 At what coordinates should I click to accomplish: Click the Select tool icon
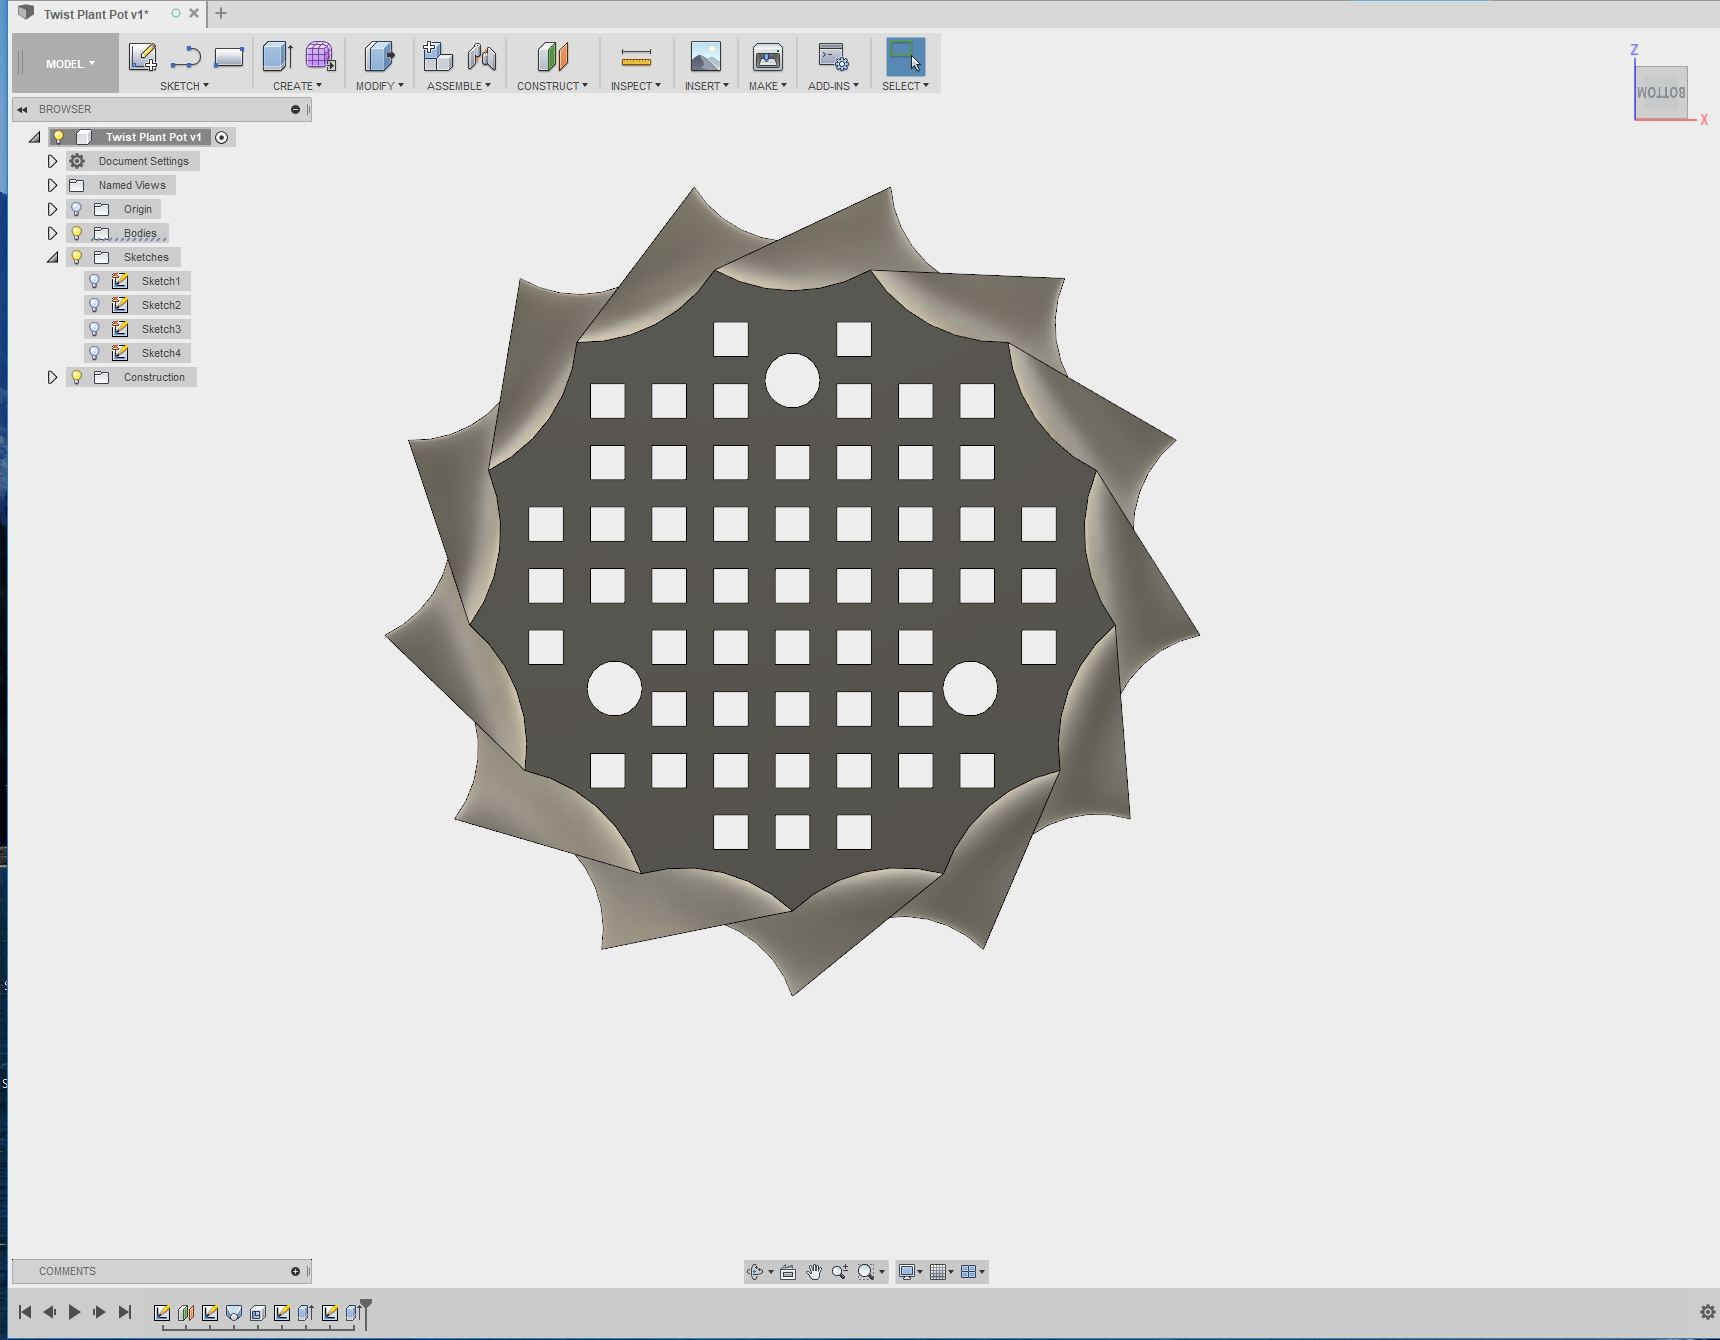pyautogui.click(x=906, y=57)
